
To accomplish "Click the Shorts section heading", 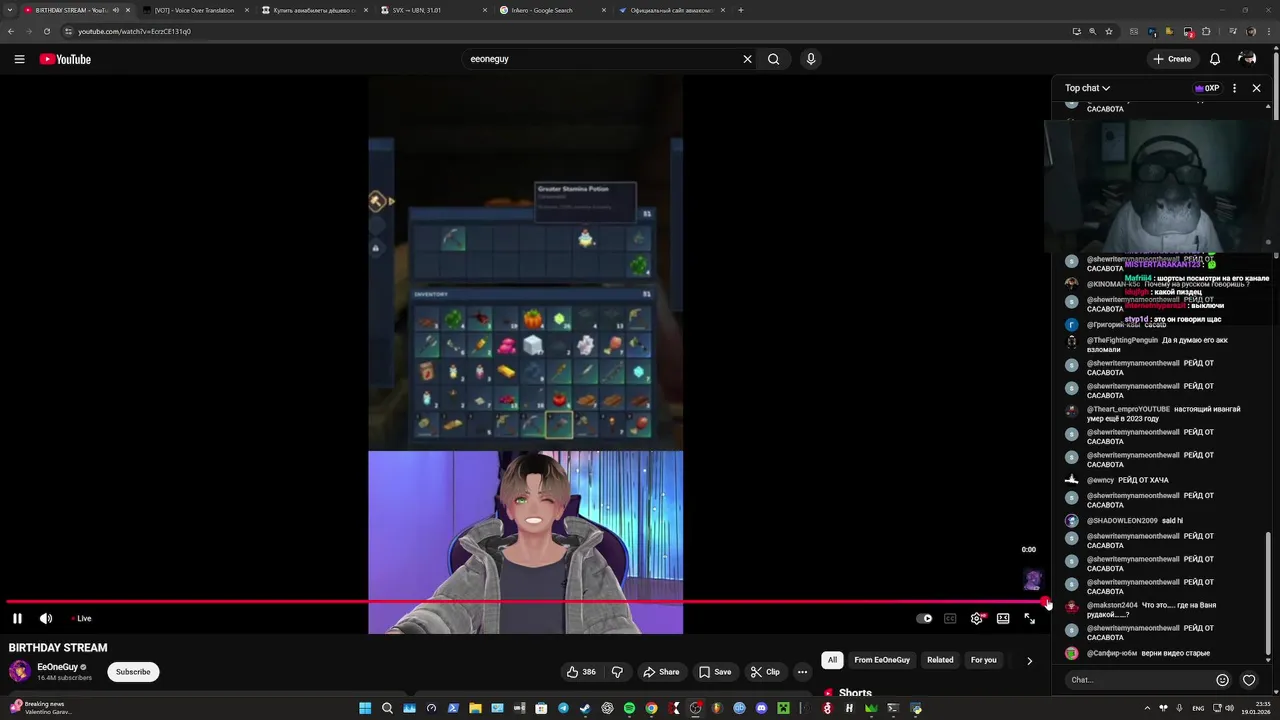I will pyautogui.click(x=855, y=693).
